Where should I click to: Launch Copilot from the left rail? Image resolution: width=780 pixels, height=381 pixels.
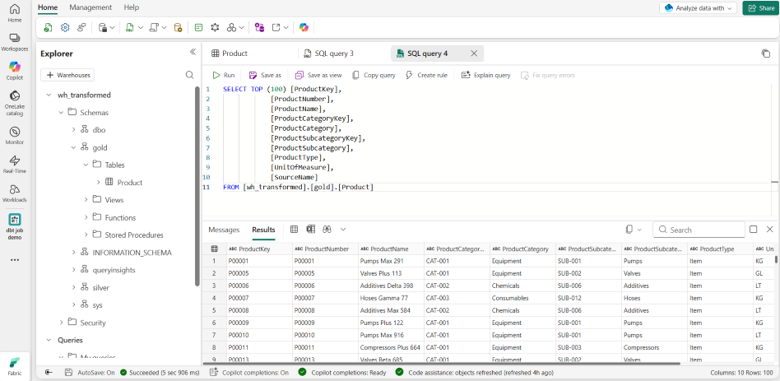(x=15, y=71)
